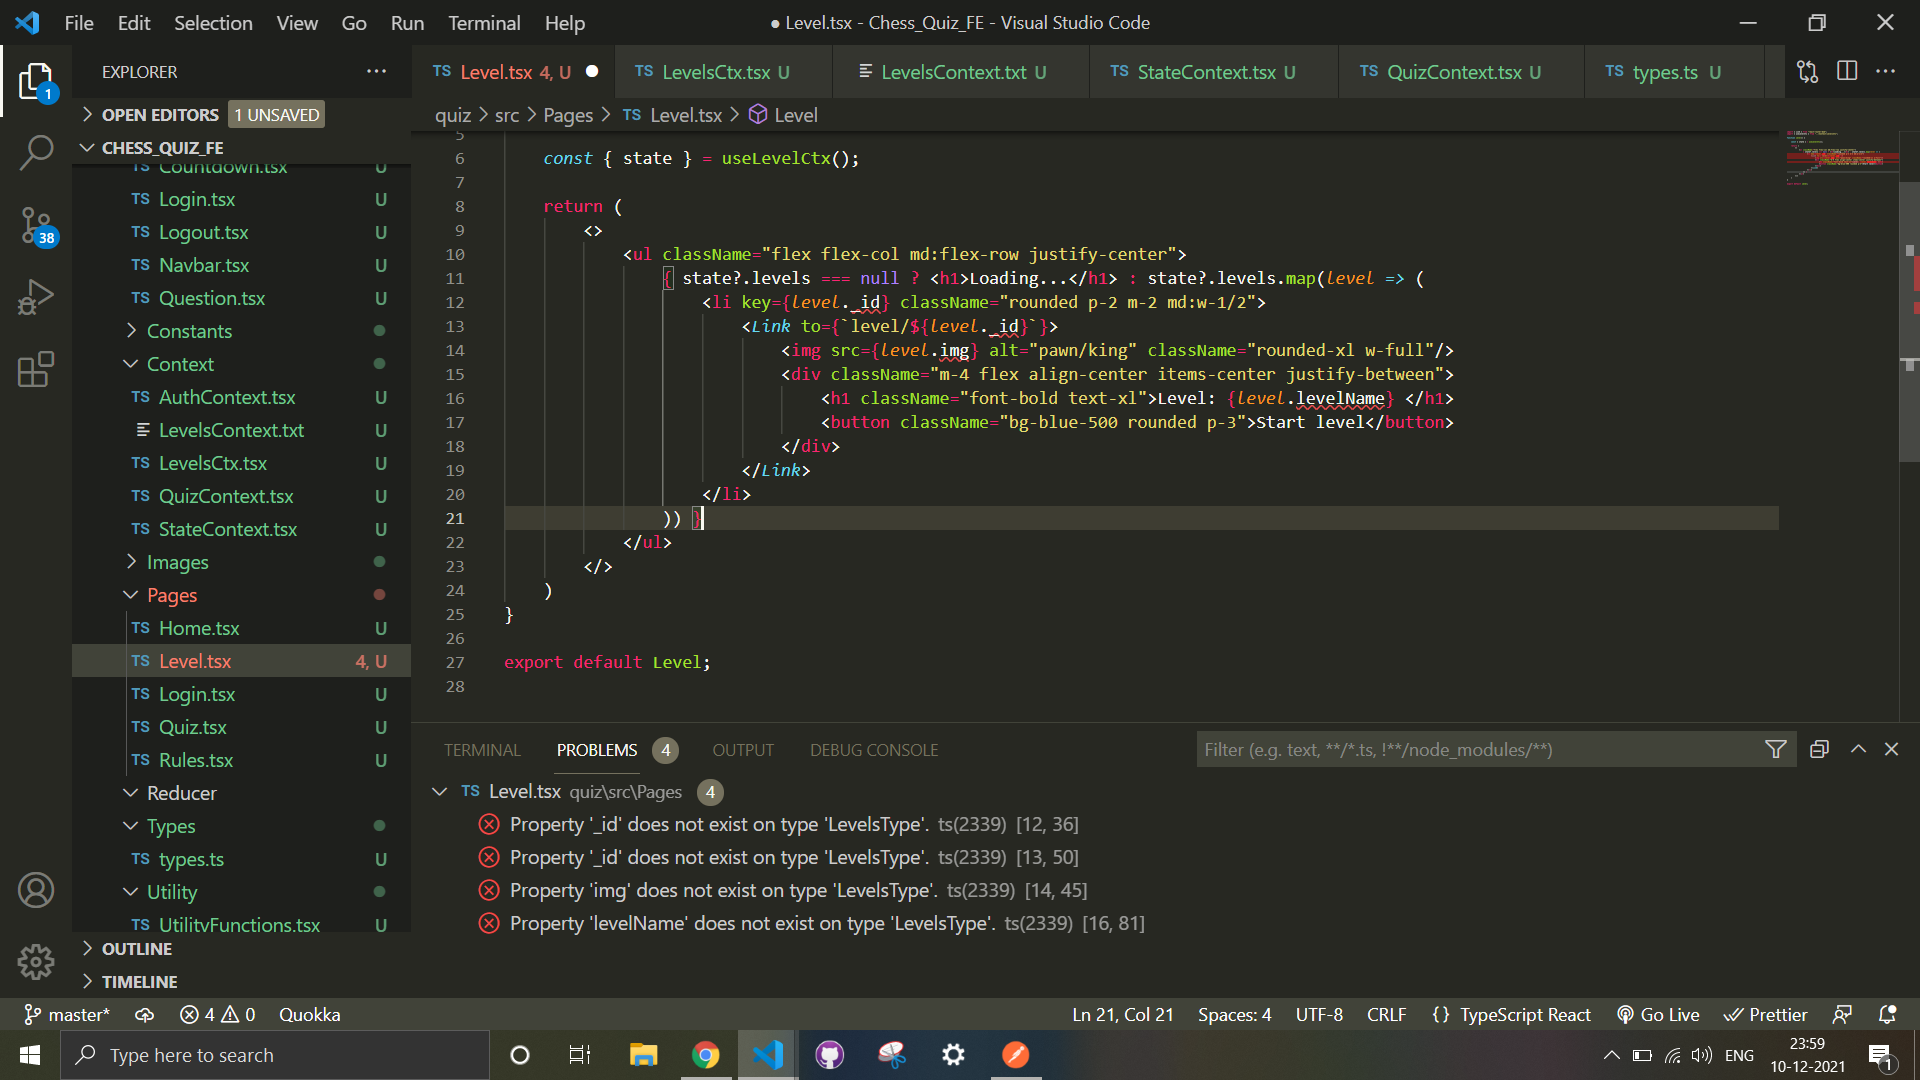Open Postman from the taskbar

(1016, 1055)
